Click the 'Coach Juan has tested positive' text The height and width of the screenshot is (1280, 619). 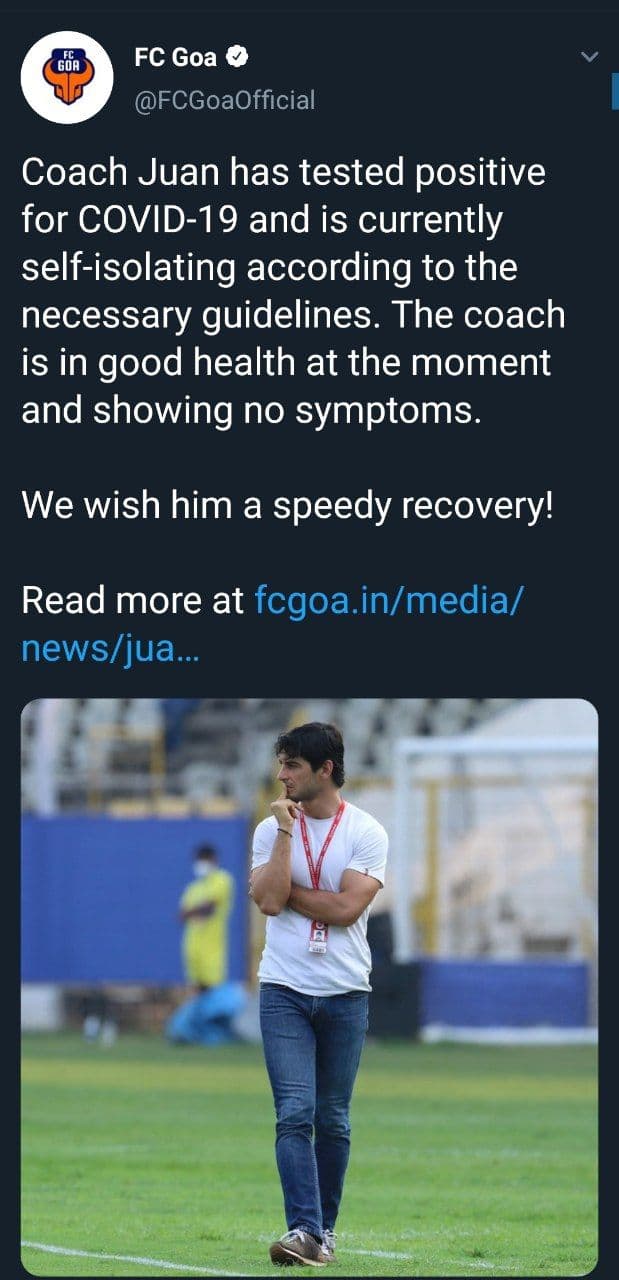click(x=283, y=173)
